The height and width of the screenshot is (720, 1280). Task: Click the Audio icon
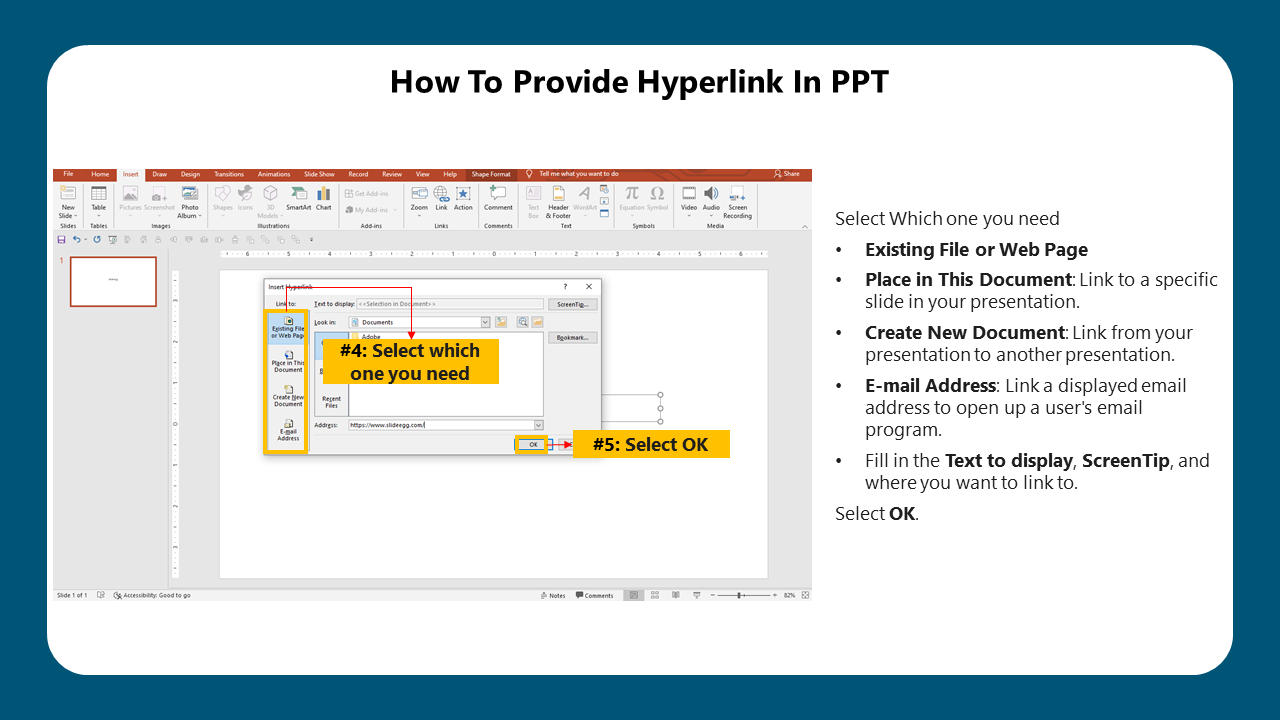(711, 193)
